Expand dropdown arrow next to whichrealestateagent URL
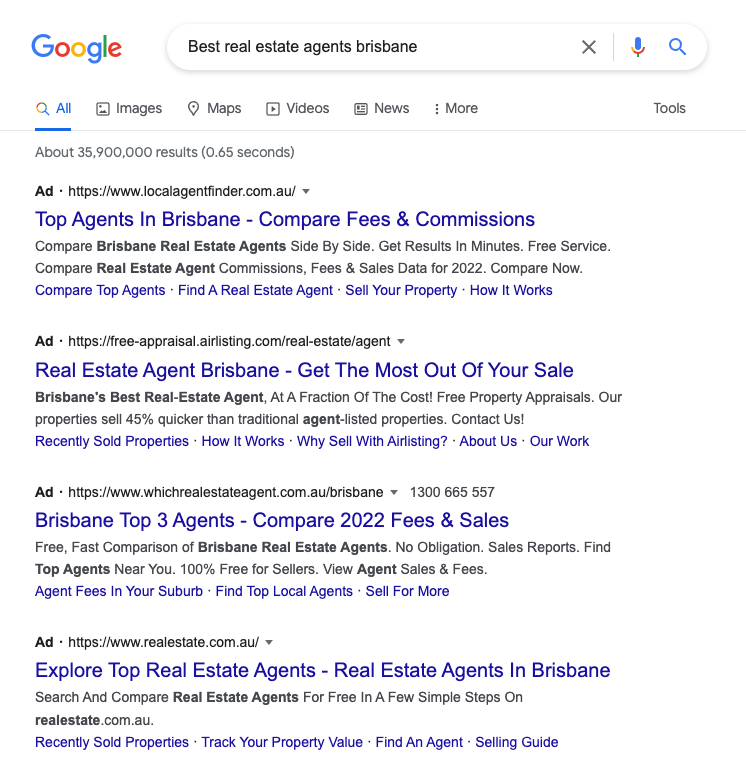The width and height of the screenshot is (746, 766). [394, 492]
